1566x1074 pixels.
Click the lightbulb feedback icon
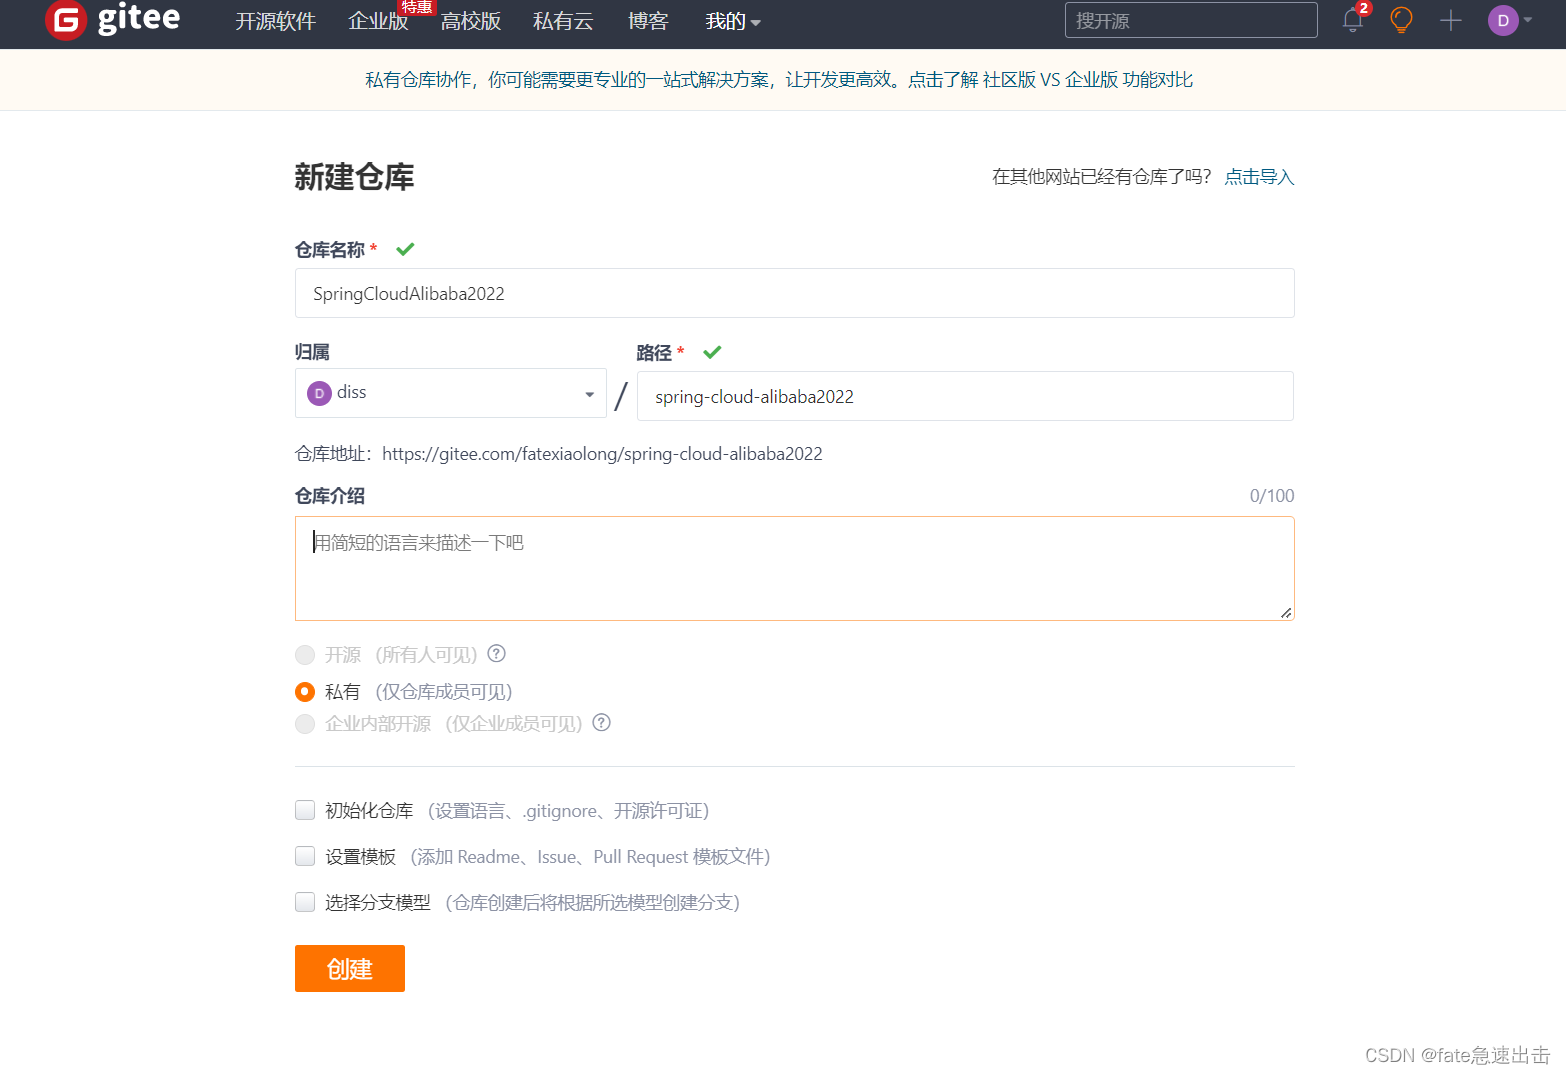click(1400, 21)
